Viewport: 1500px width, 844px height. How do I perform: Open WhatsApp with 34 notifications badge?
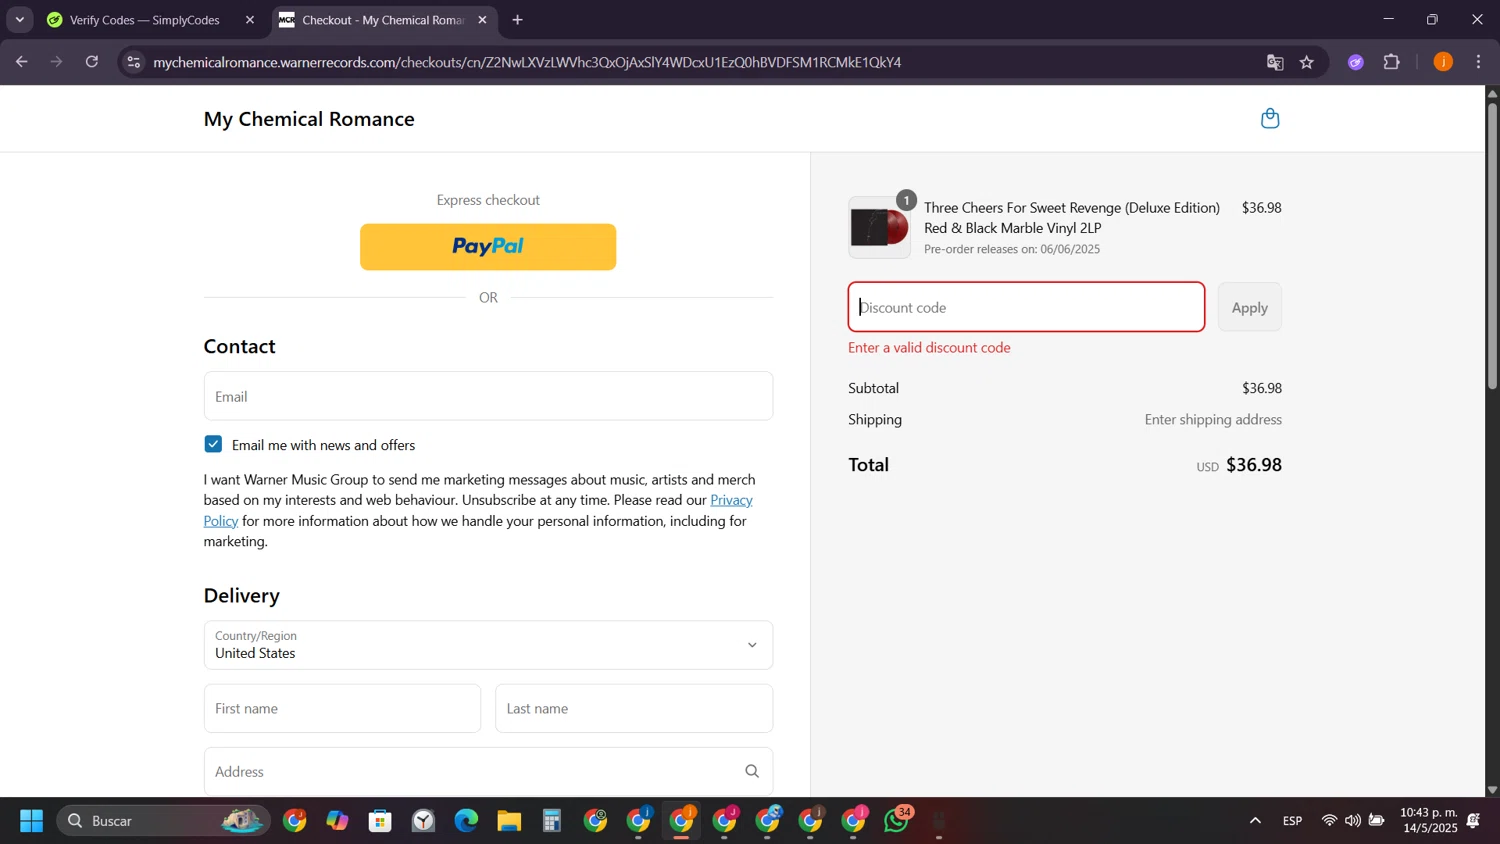pyautogui.click(x=897, y=820)
